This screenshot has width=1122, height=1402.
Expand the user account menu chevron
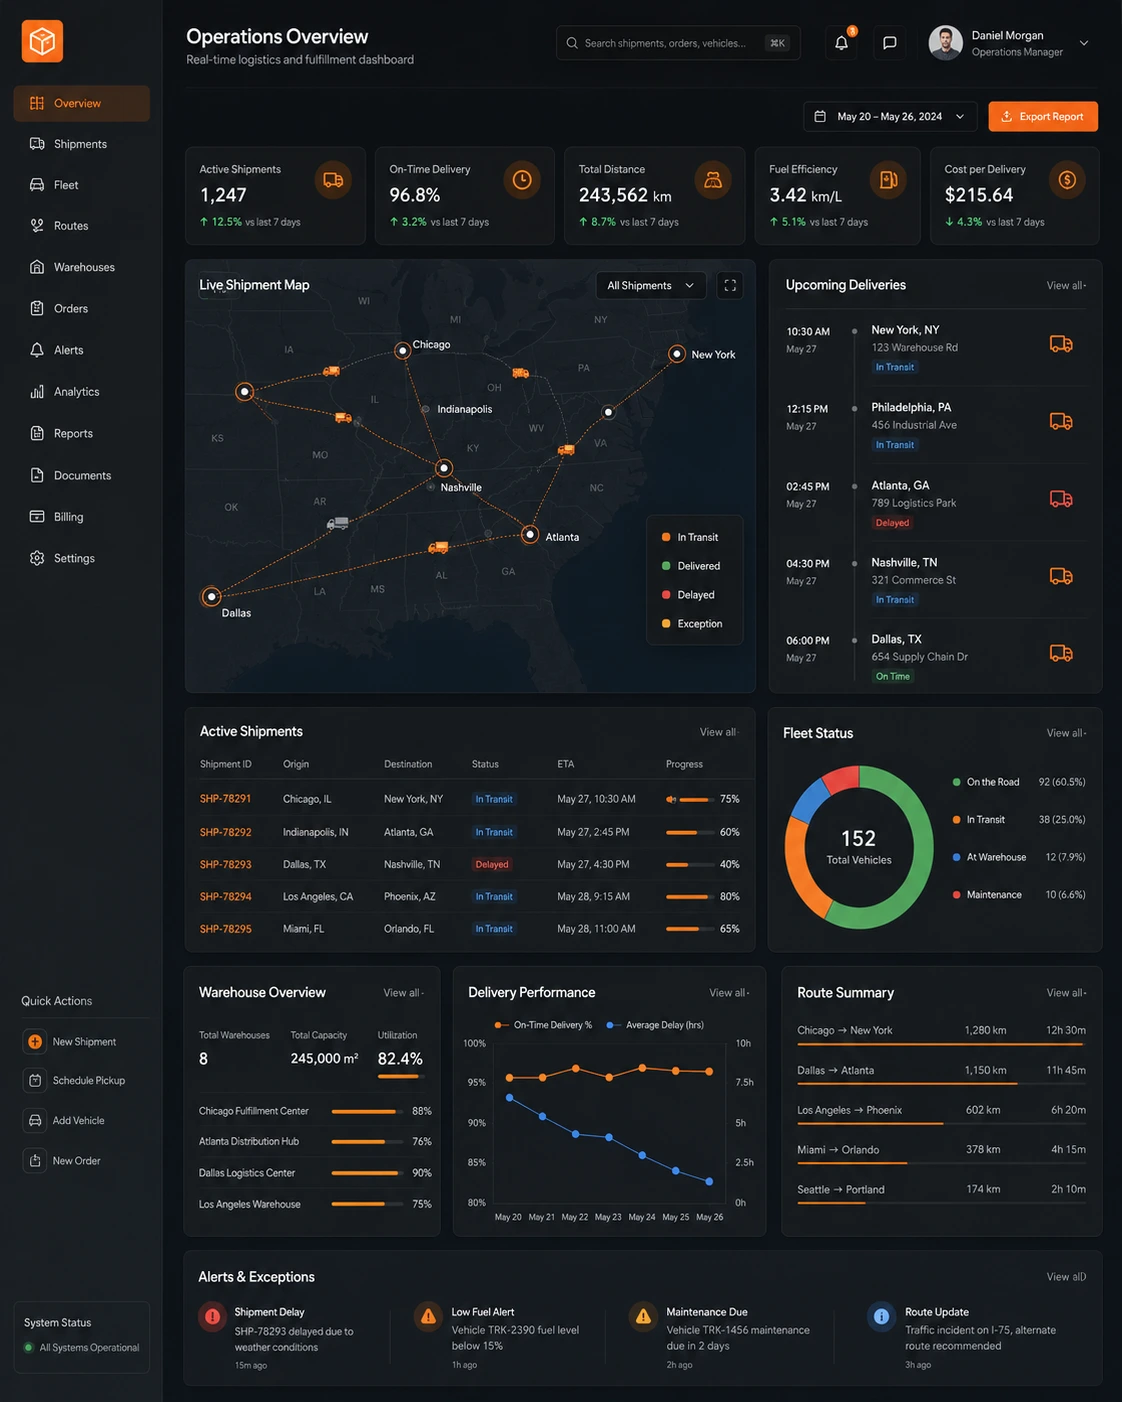pyautogui.click(x=1084, y=43)
